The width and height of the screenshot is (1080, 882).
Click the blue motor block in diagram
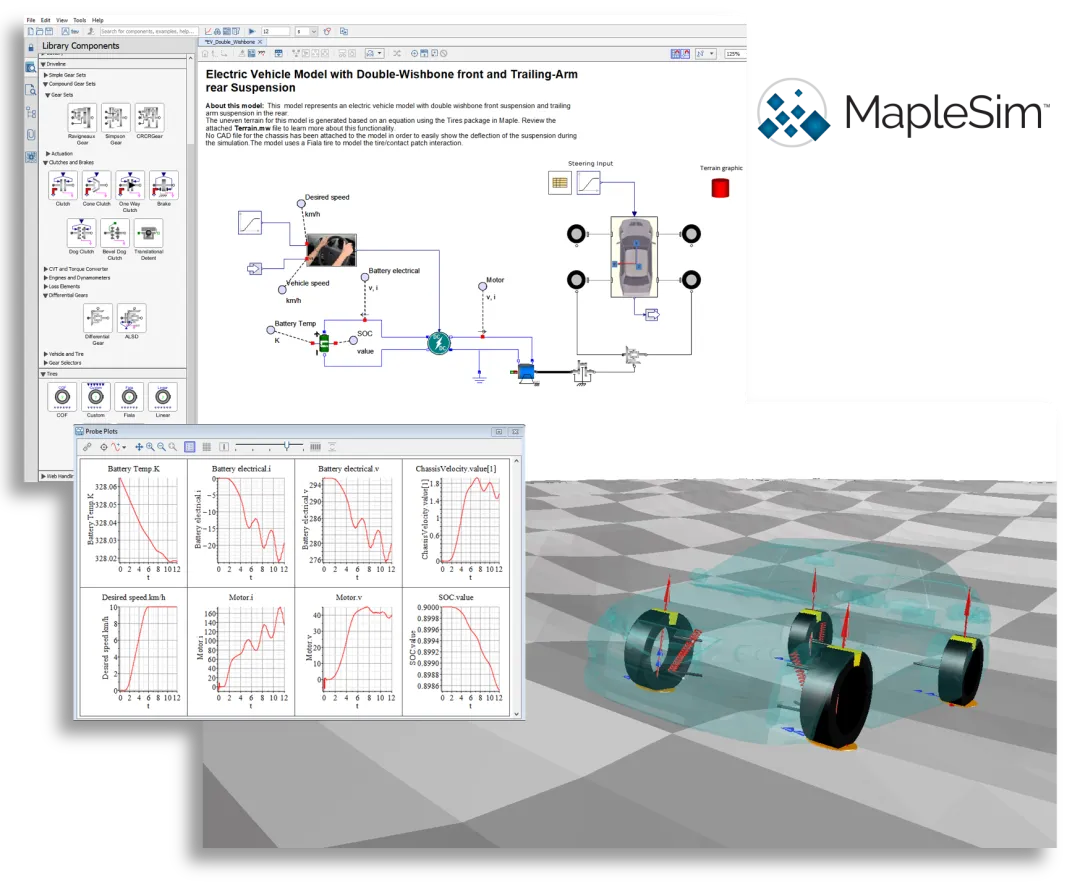click(526, 373)
